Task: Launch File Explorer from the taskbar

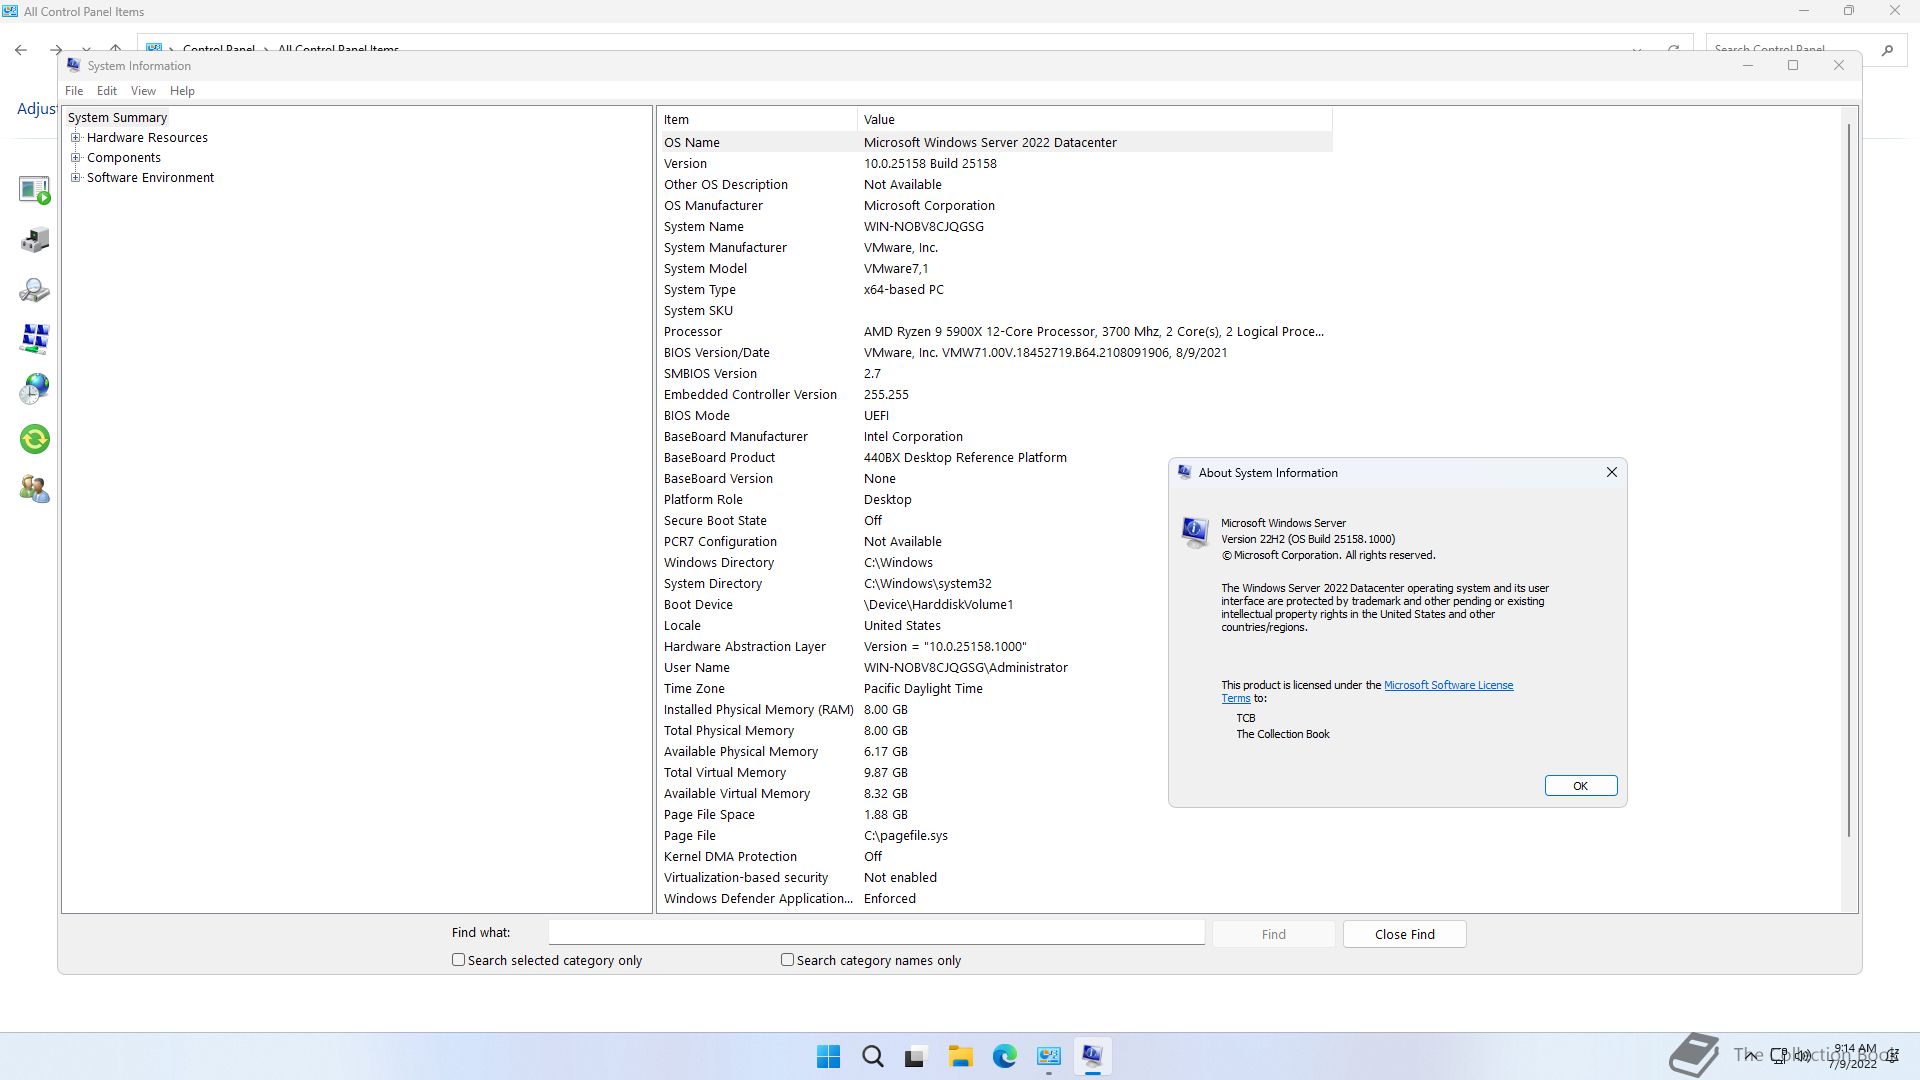Action: tap(960, 1056)
